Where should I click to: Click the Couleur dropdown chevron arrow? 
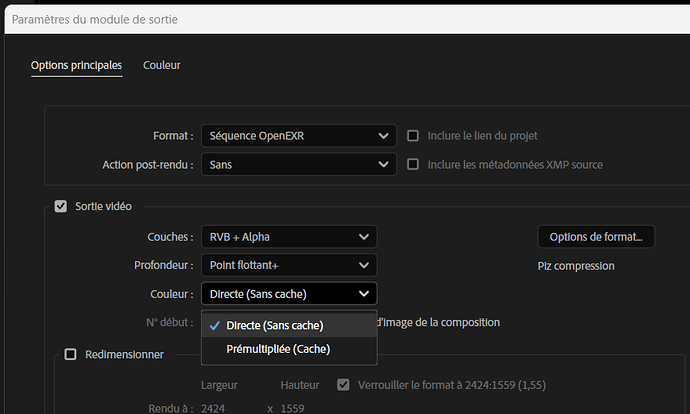pos(361,294)
